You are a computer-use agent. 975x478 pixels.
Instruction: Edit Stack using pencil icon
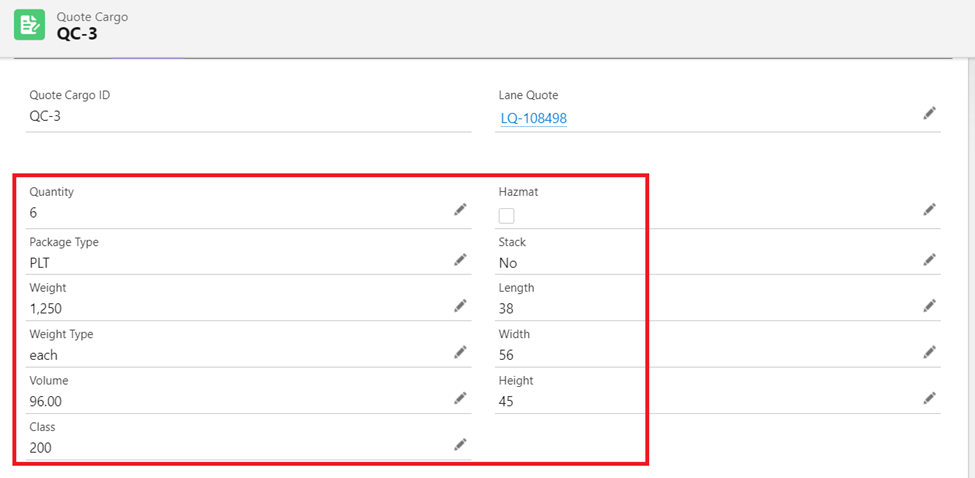click(x=929, y=259)
